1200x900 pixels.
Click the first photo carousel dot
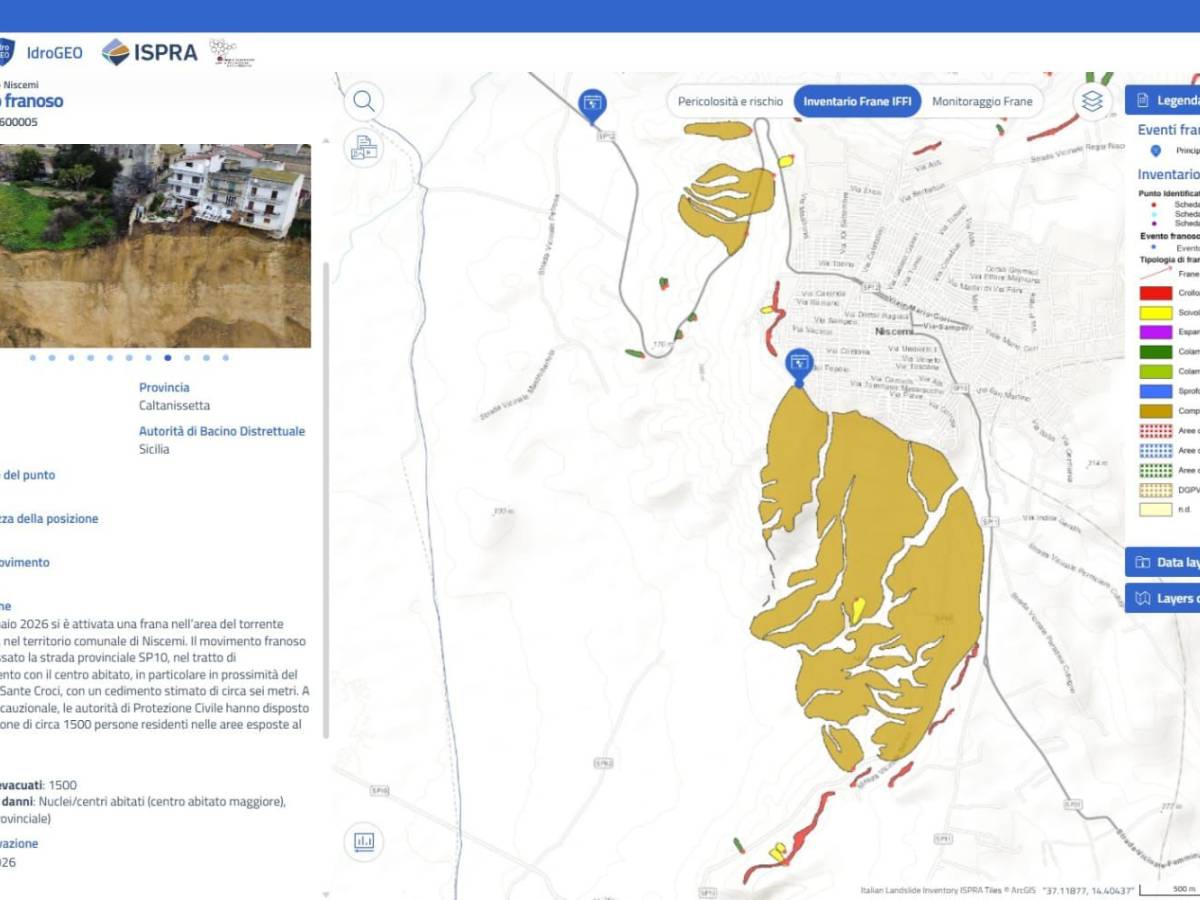[33, 357]
